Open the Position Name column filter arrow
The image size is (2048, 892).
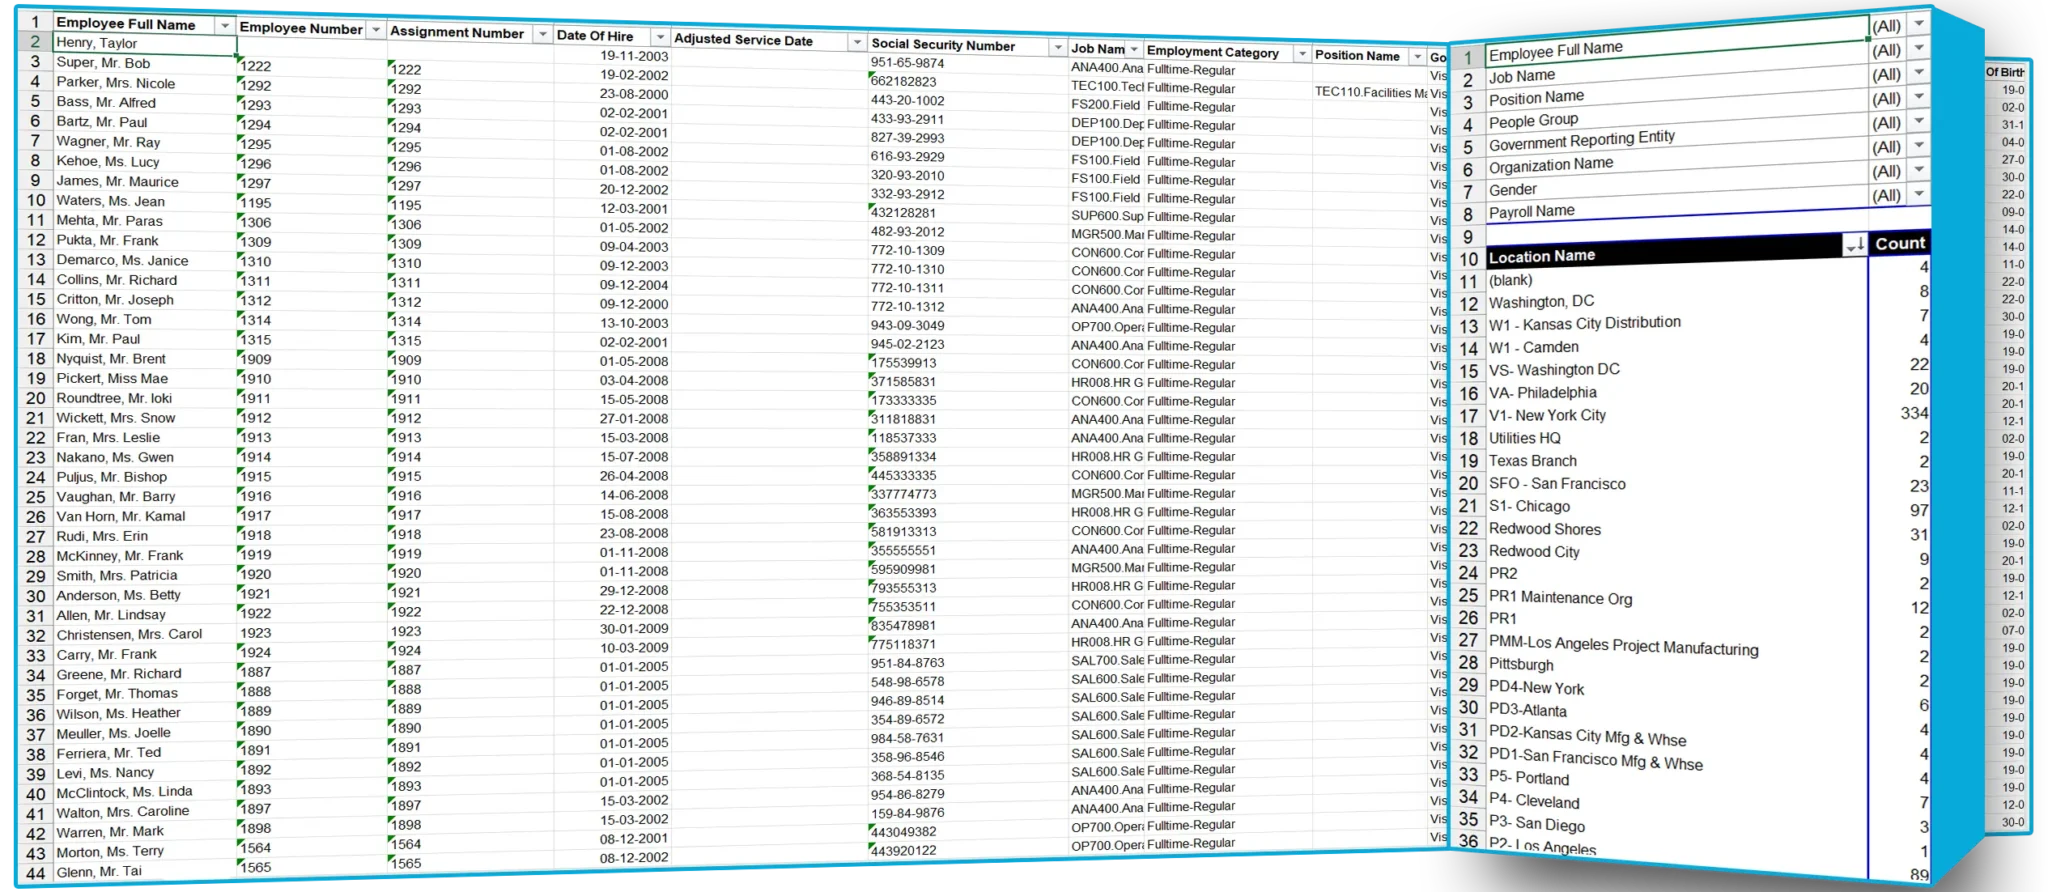[x=1417, y=57]
